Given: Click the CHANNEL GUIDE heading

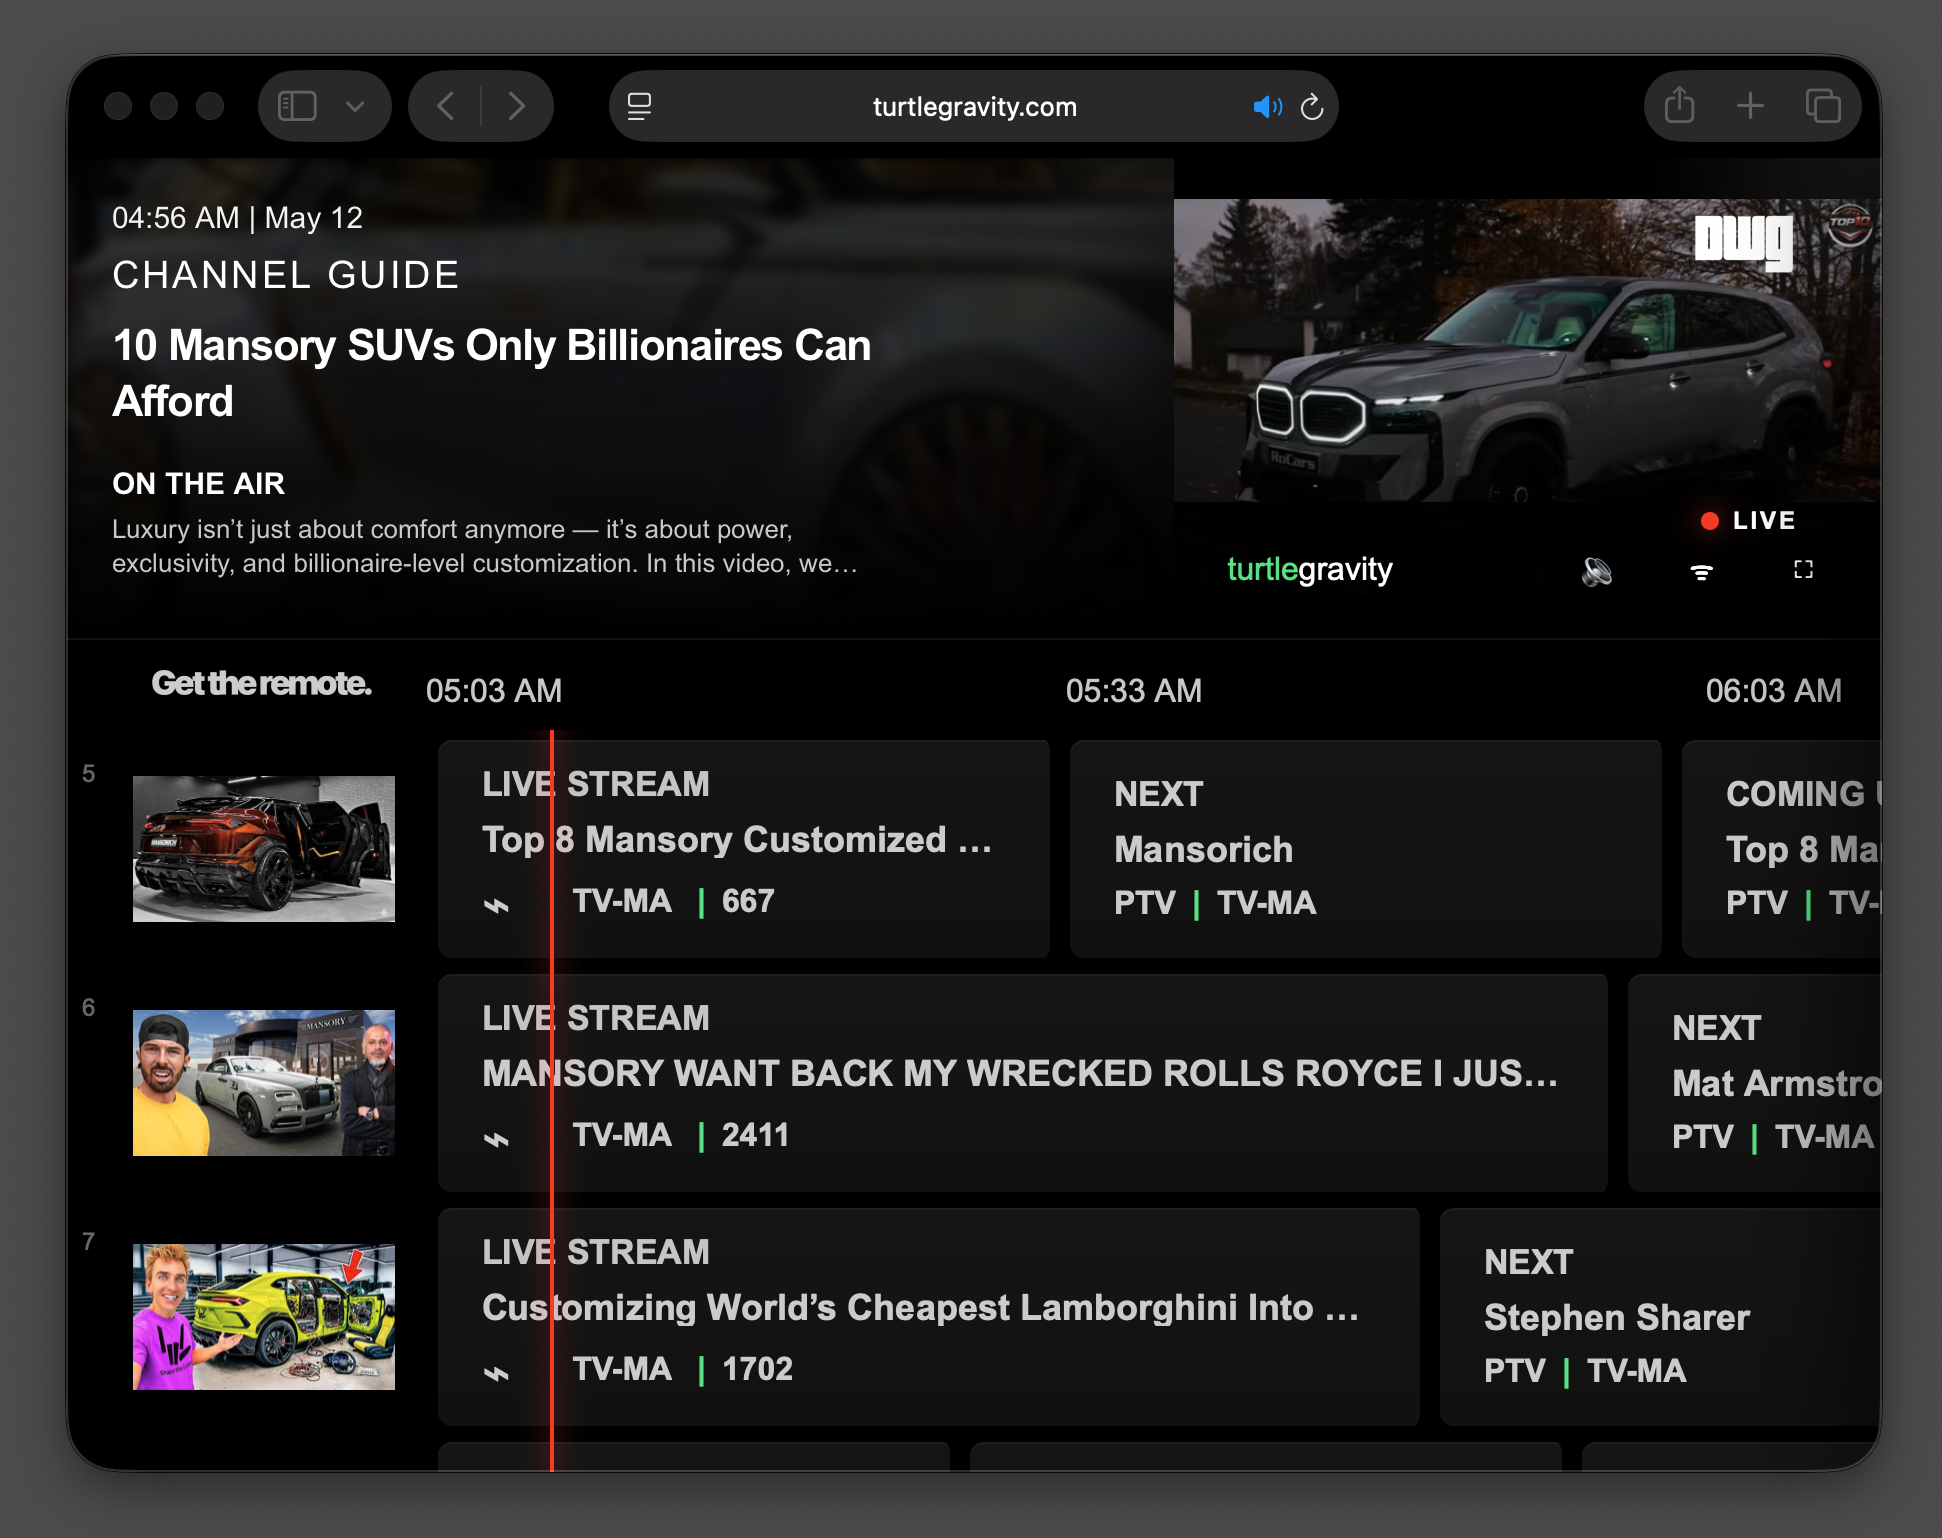Looking at the screenshot, I should (286, 275).
